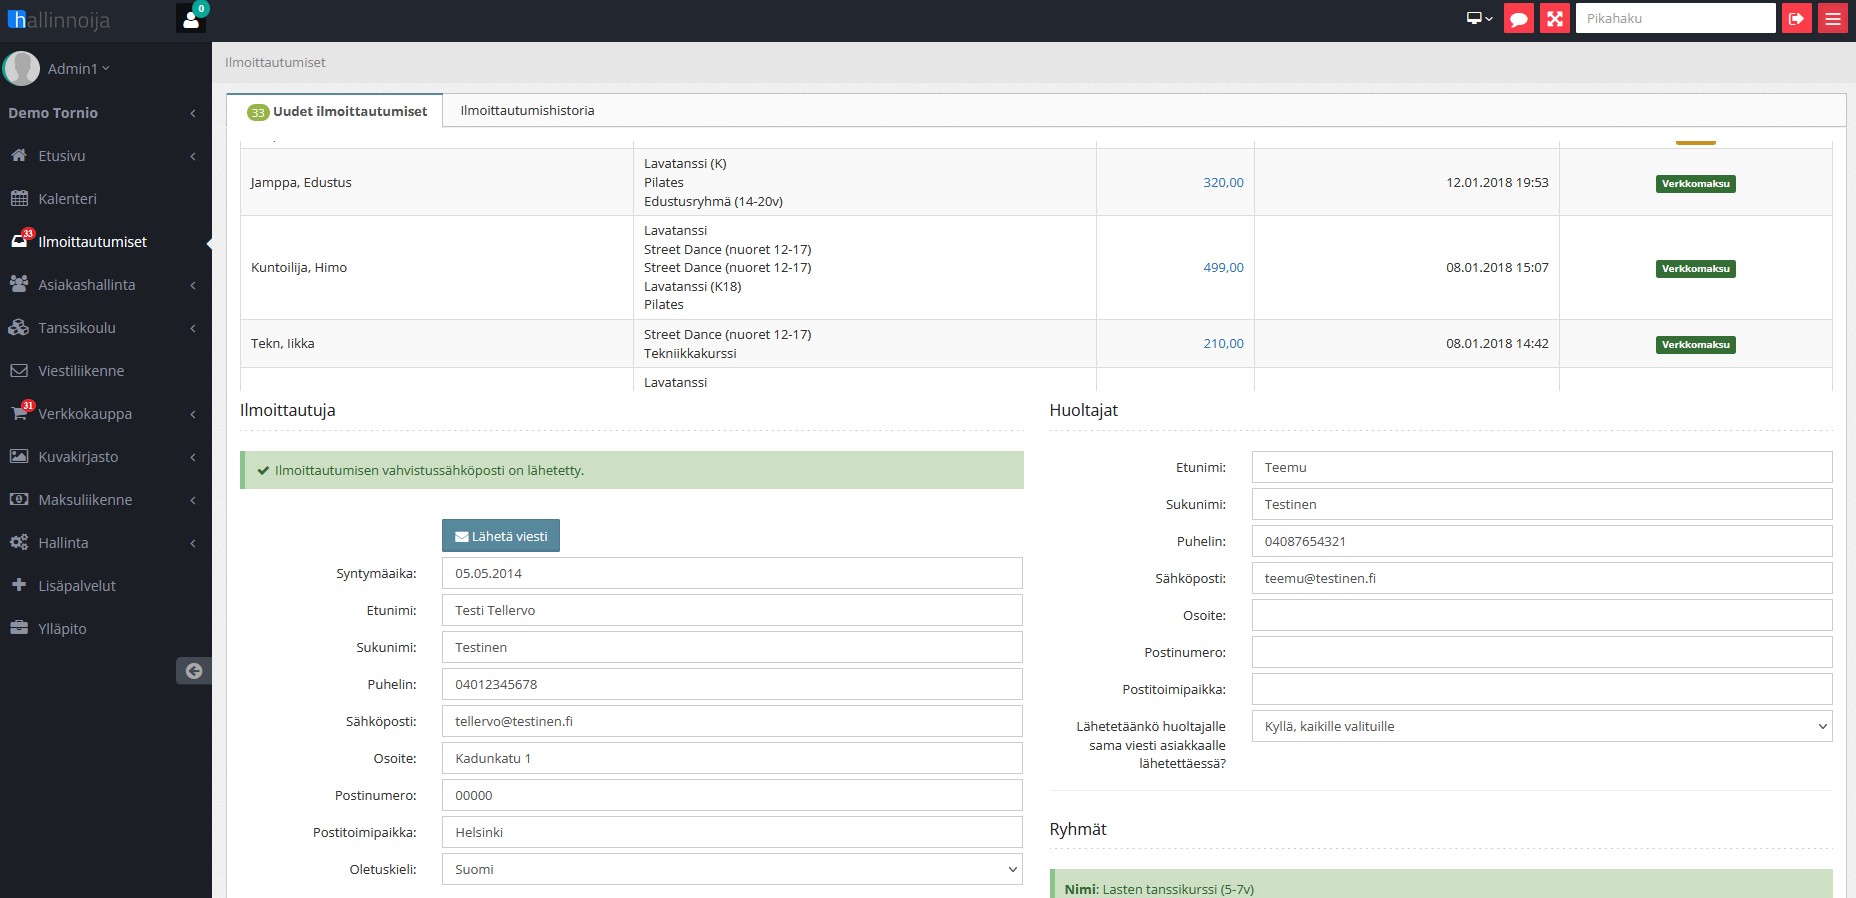Open the red hamburger menu icon

tap(1832, 18)
